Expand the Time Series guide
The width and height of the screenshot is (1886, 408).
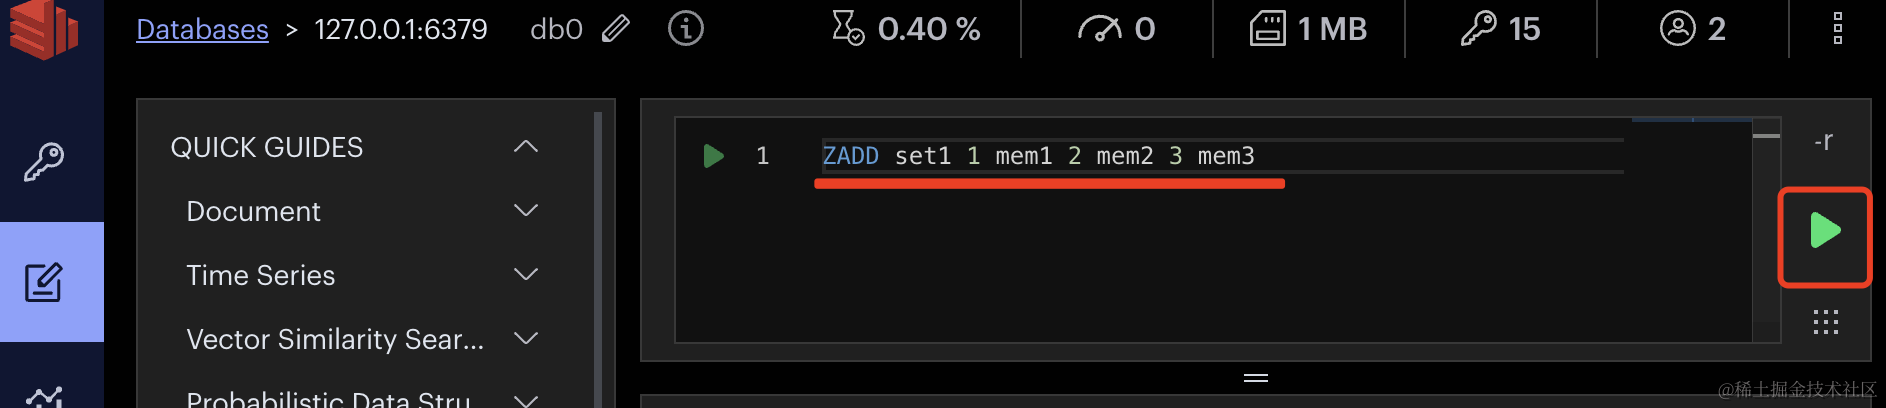(526, 275)
